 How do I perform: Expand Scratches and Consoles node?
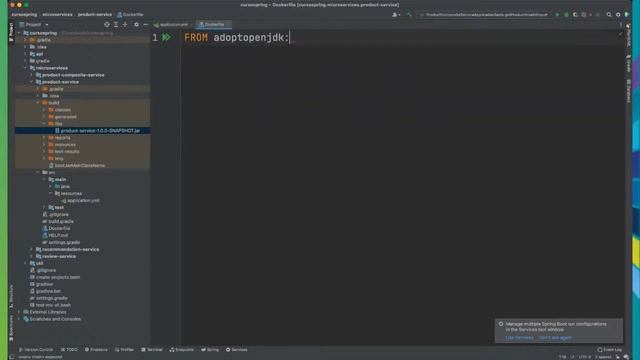click(19, 319)
